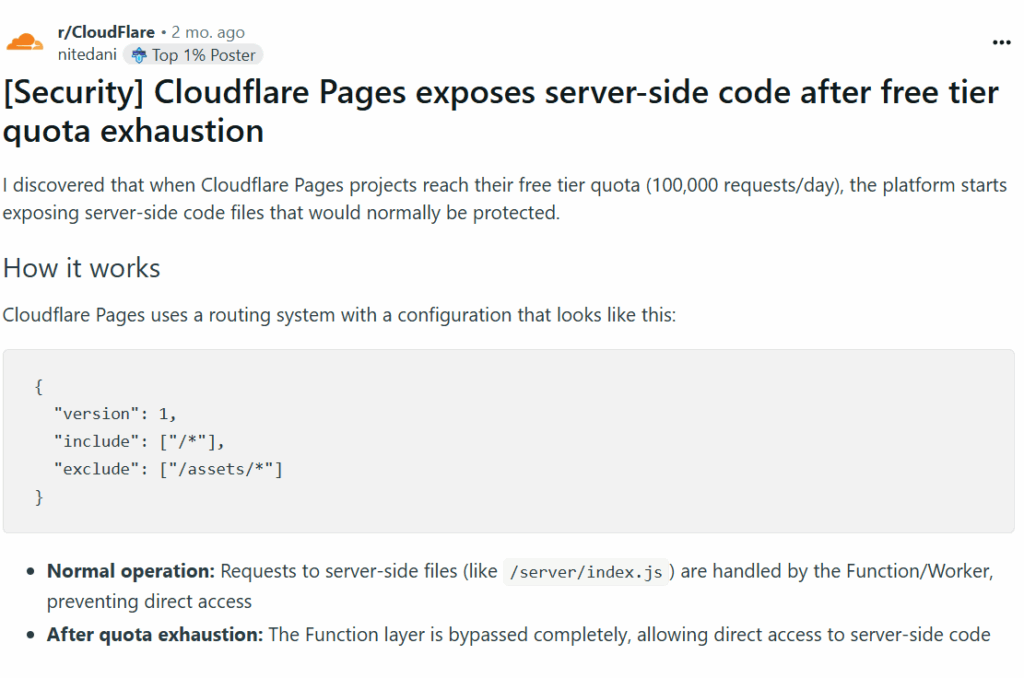Screen dimensions: 1024x678
Task: Open post options via the ellipsis icon
Action: click(1001, 41)
